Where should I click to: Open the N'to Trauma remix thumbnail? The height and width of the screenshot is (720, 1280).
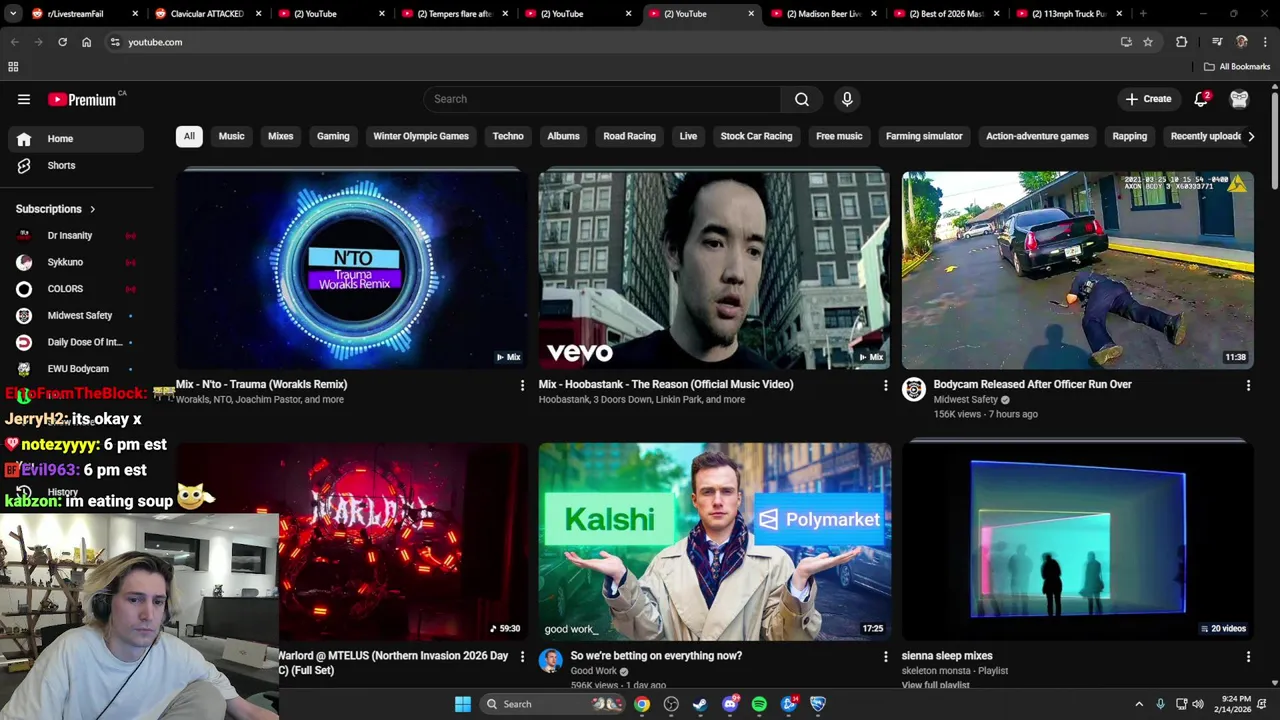tap(352, 270)
